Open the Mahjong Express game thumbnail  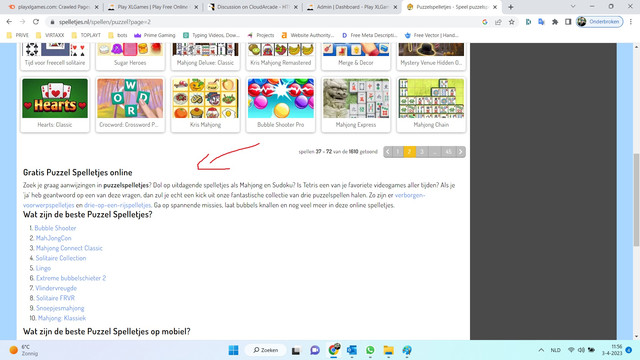point(356,98)
